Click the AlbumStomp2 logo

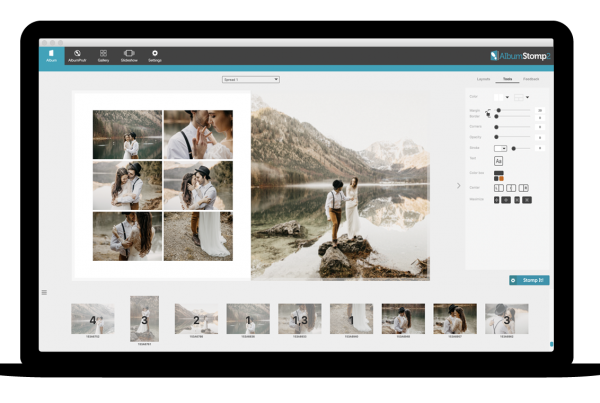(x=520, y=56)
